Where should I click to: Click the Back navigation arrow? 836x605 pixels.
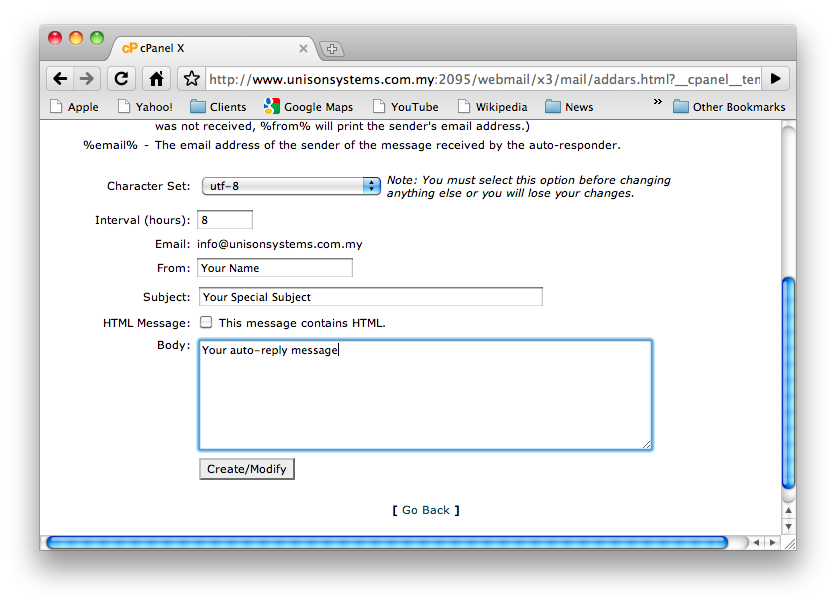point(60,78)
